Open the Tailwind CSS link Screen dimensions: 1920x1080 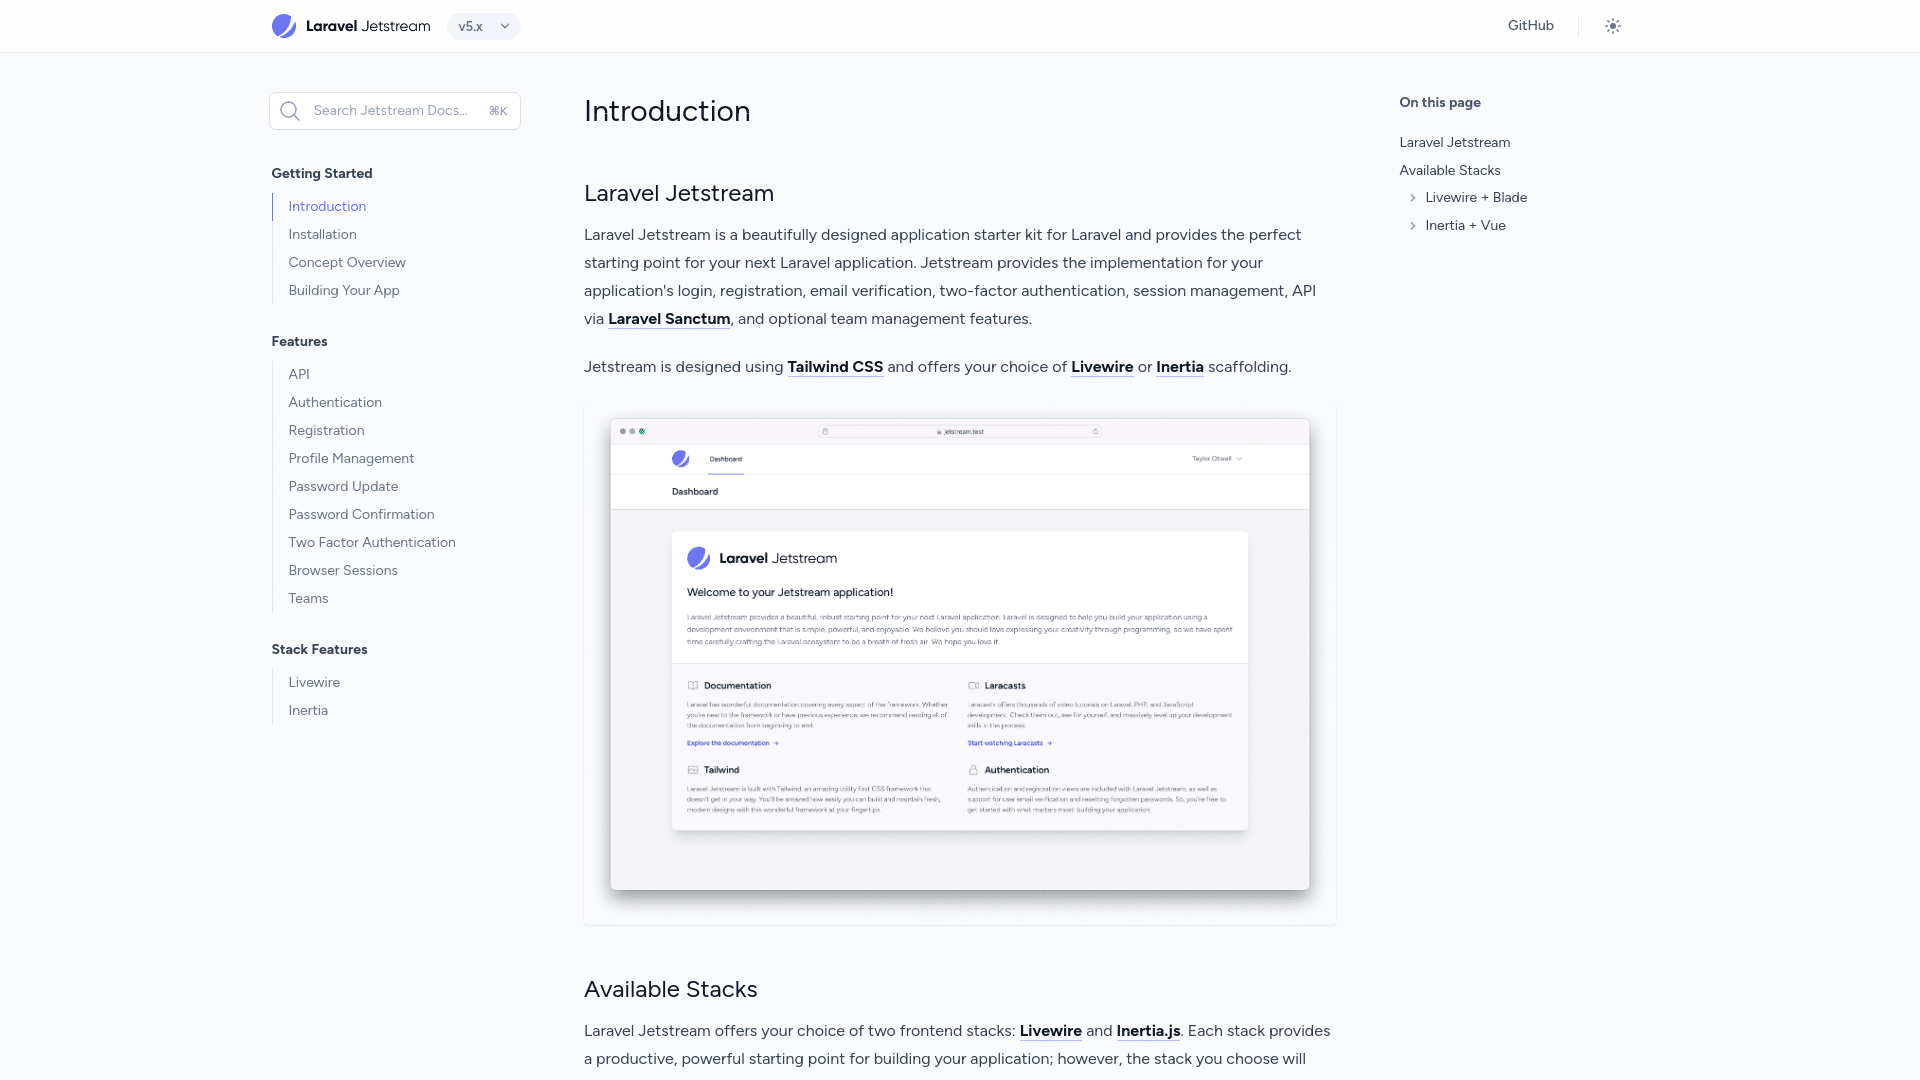[x=835, y=367]
